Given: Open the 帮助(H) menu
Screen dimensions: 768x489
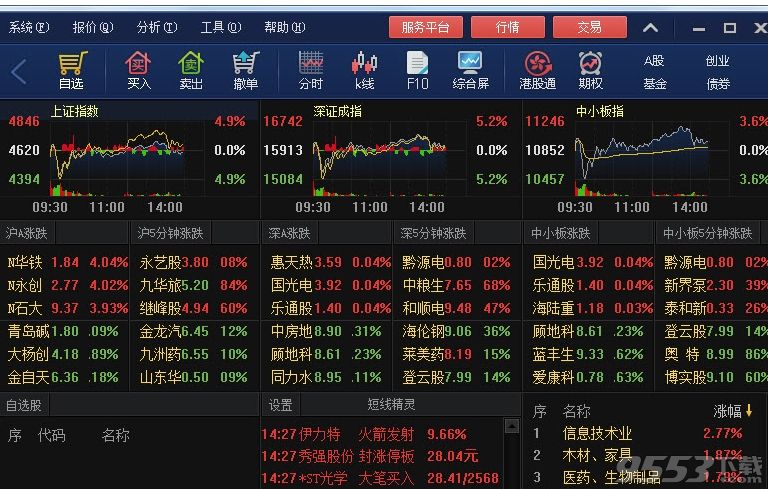Looking at the screenshot, I should point(285,27).
